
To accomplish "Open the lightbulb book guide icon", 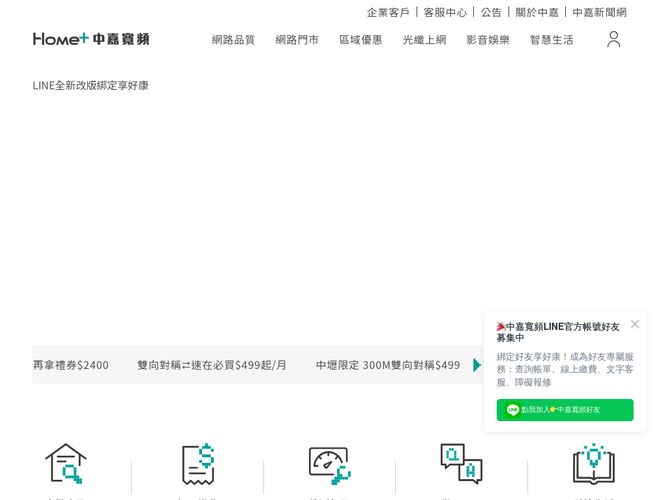I will (593, 464).
